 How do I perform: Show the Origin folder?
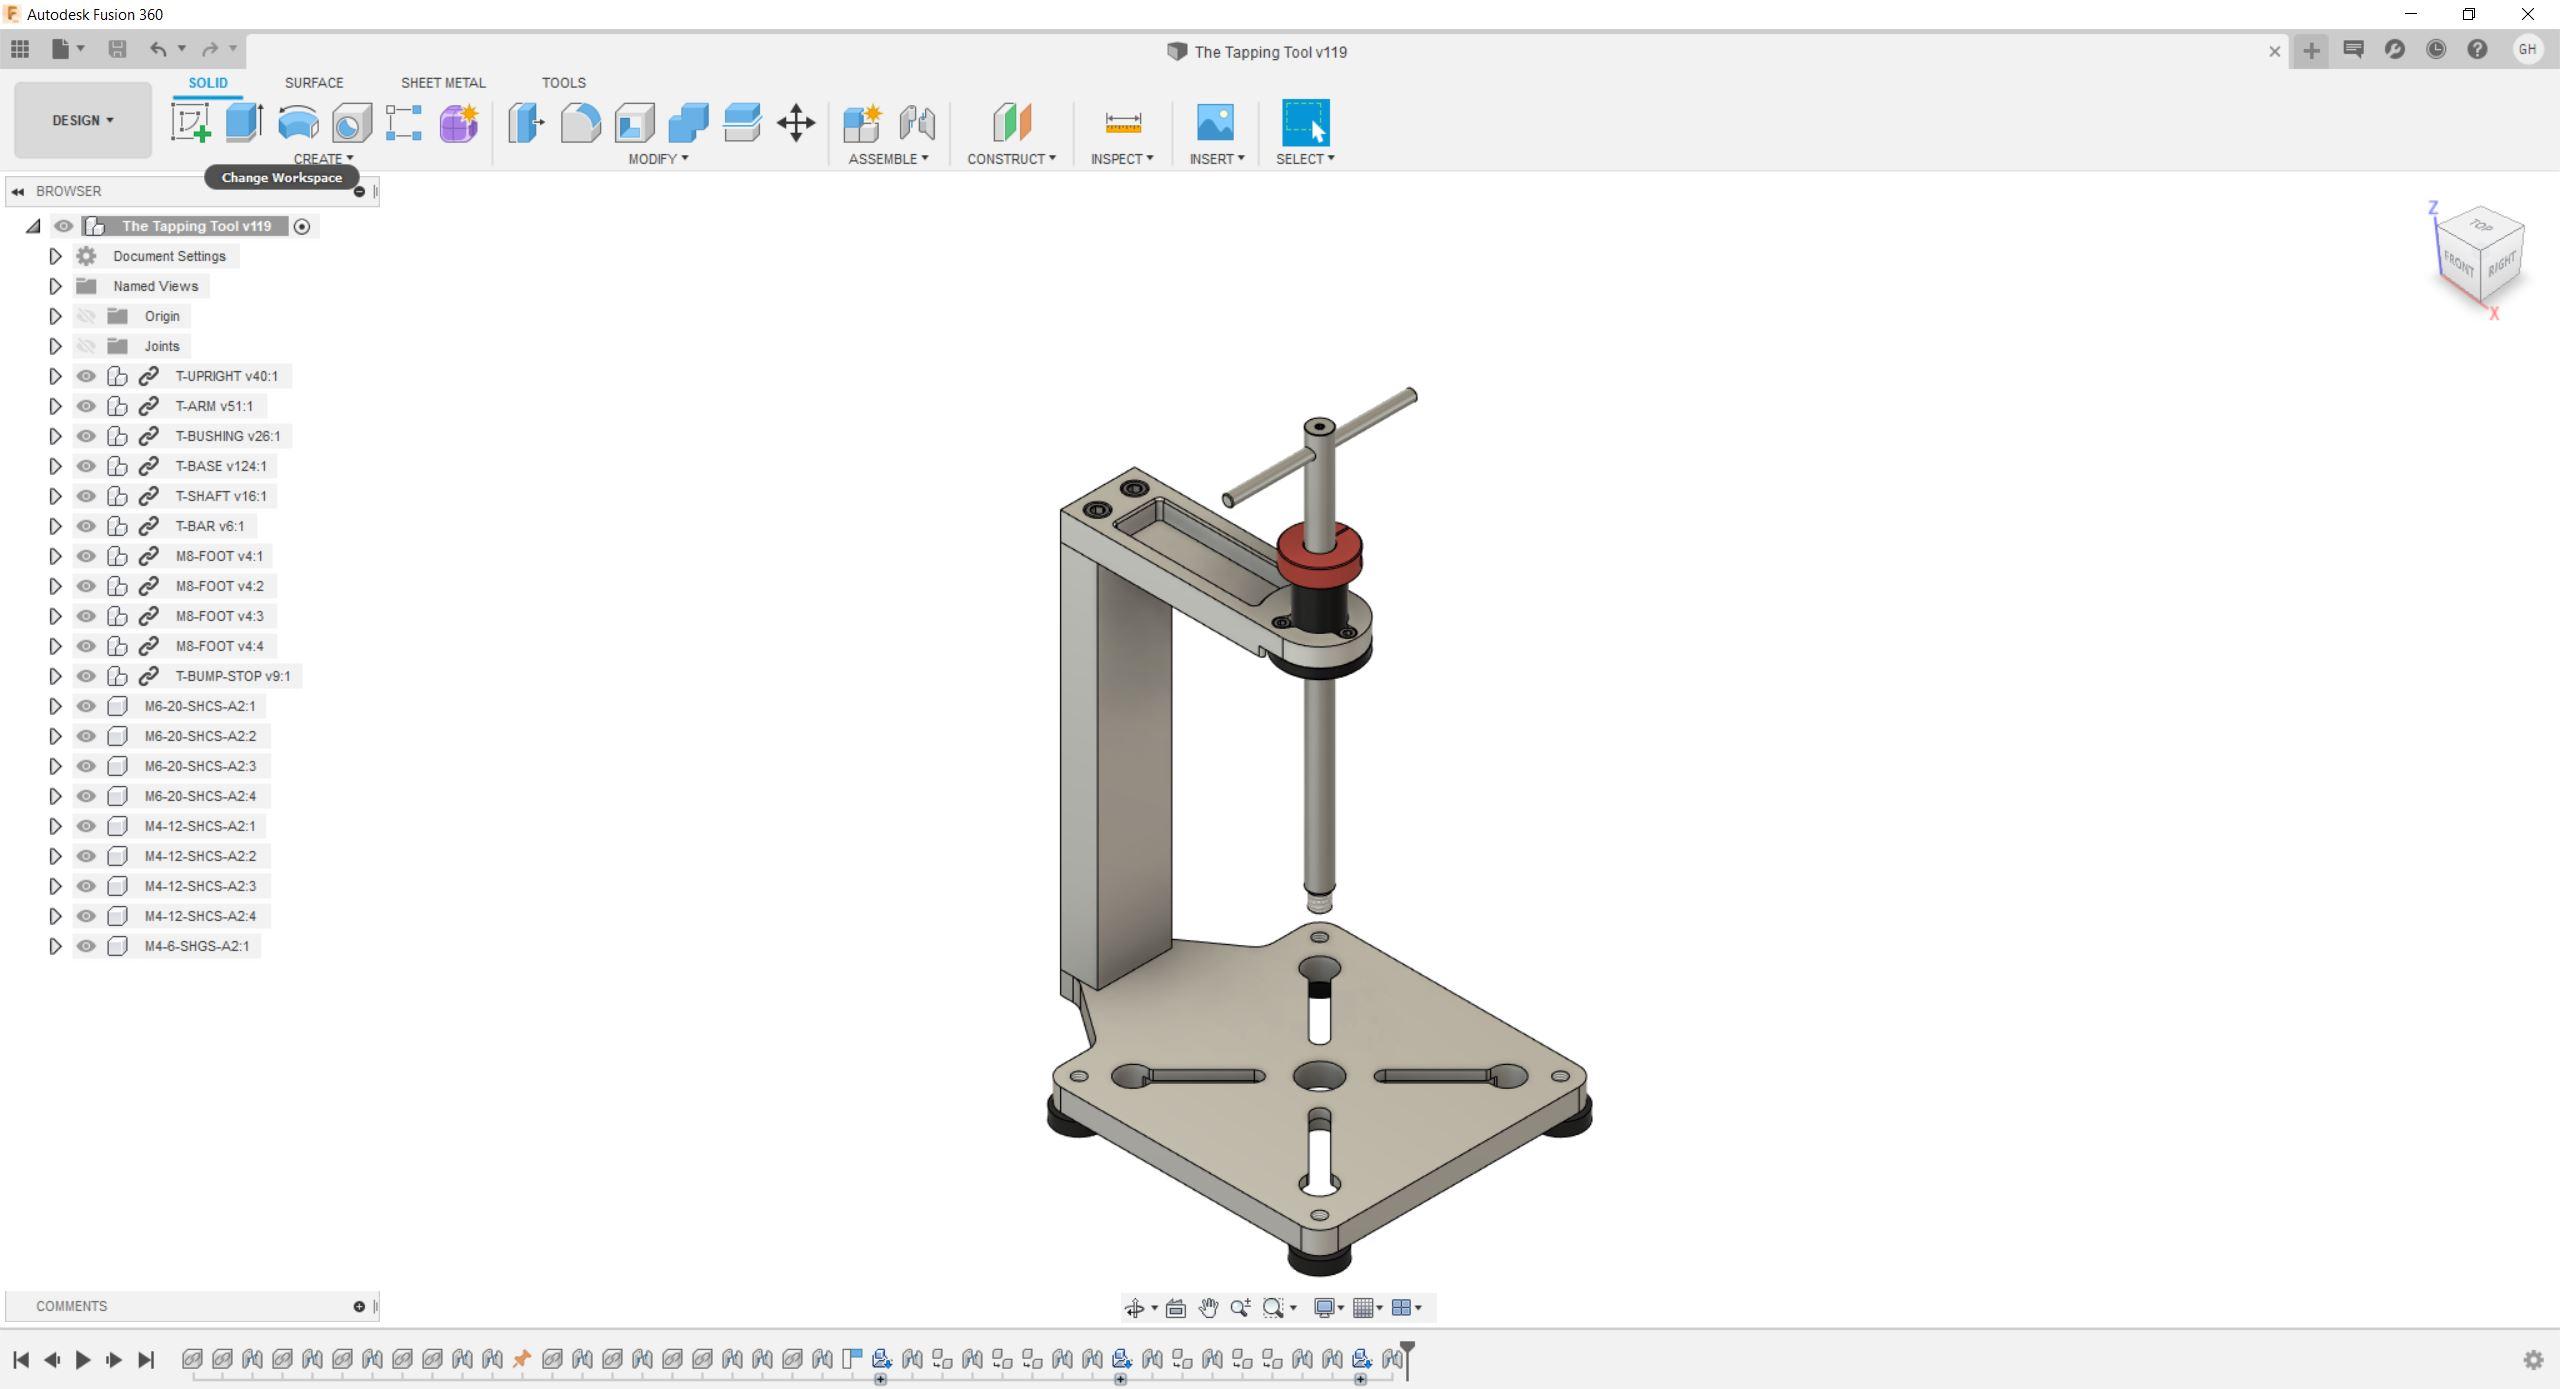(x=86, y=316)
